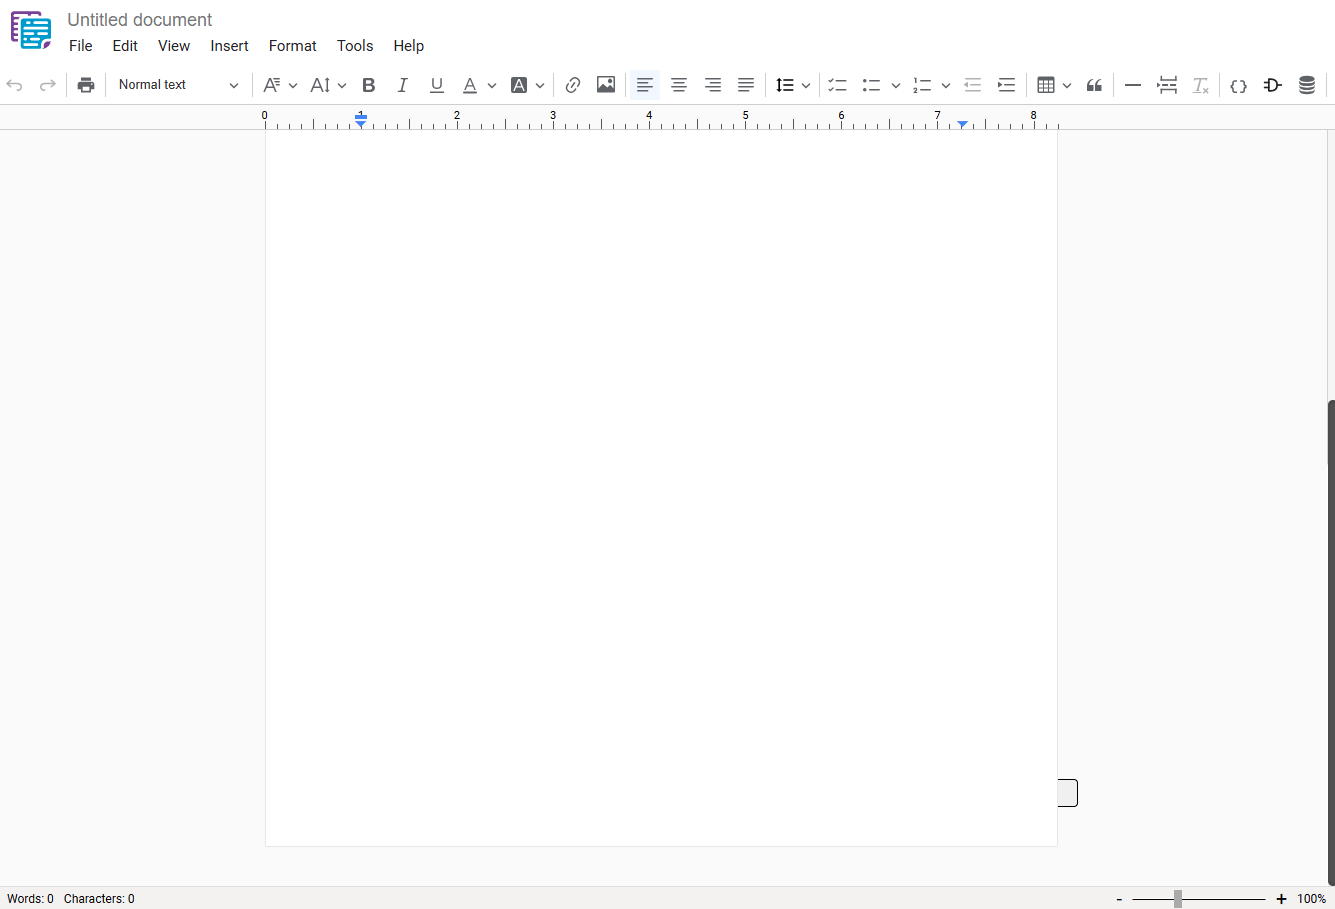Insert a horizontal line

pyautogui.click(x=1133, y=85)
